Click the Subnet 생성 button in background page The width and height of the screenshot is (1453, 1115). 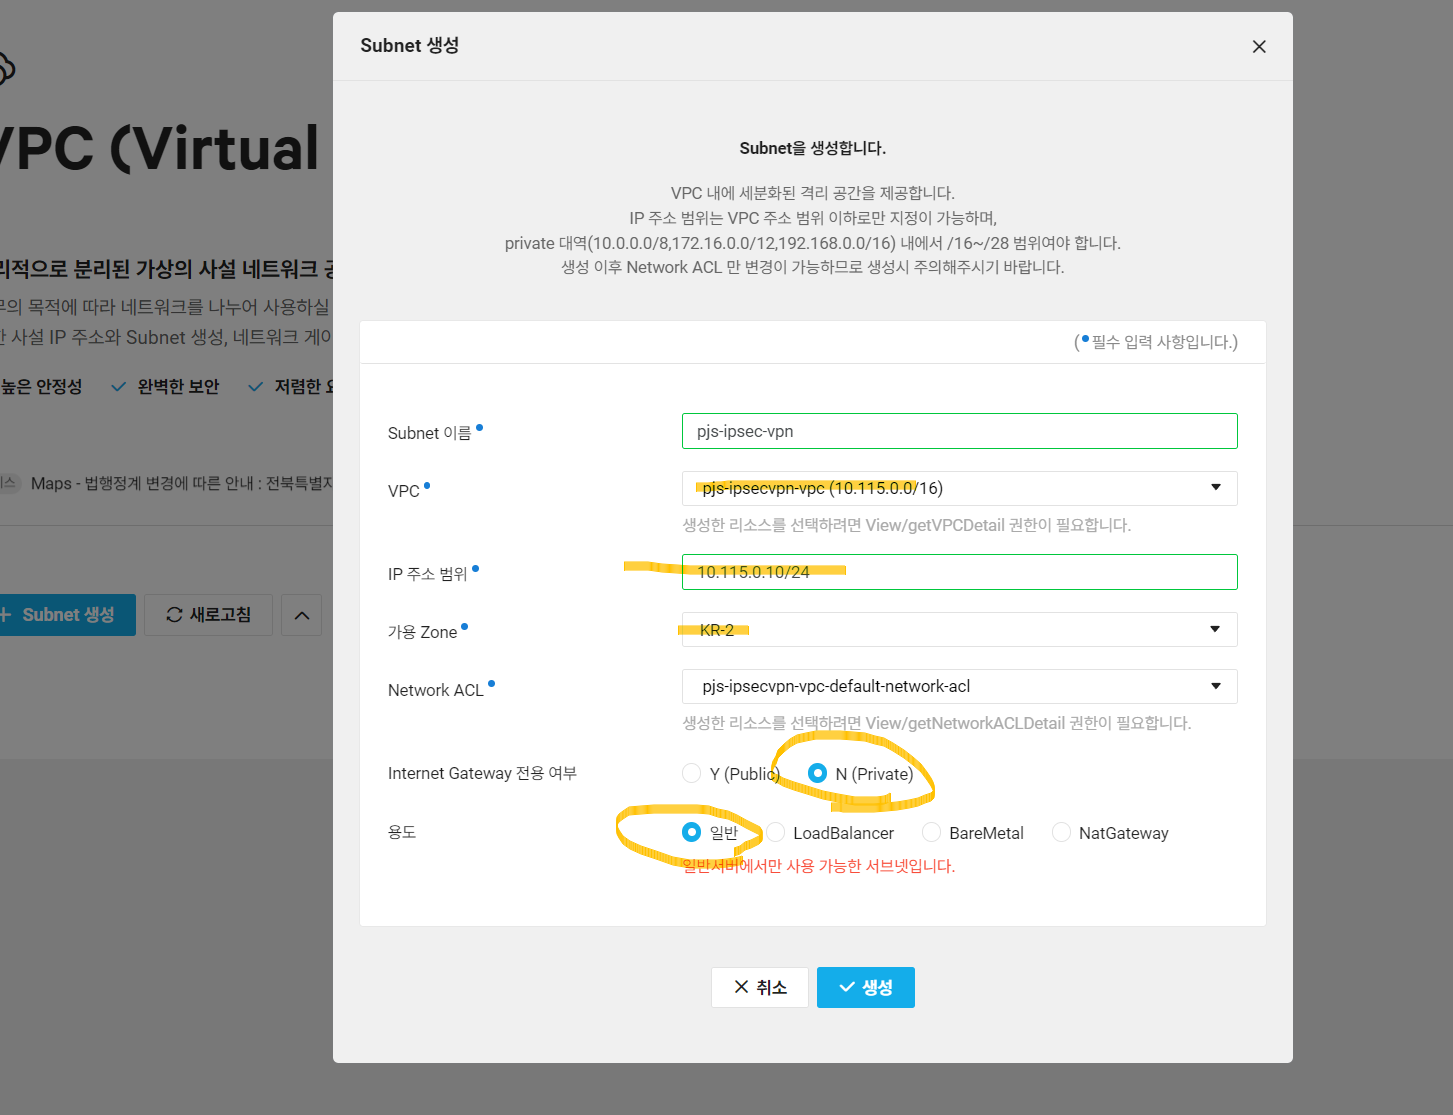pos(66,615)
